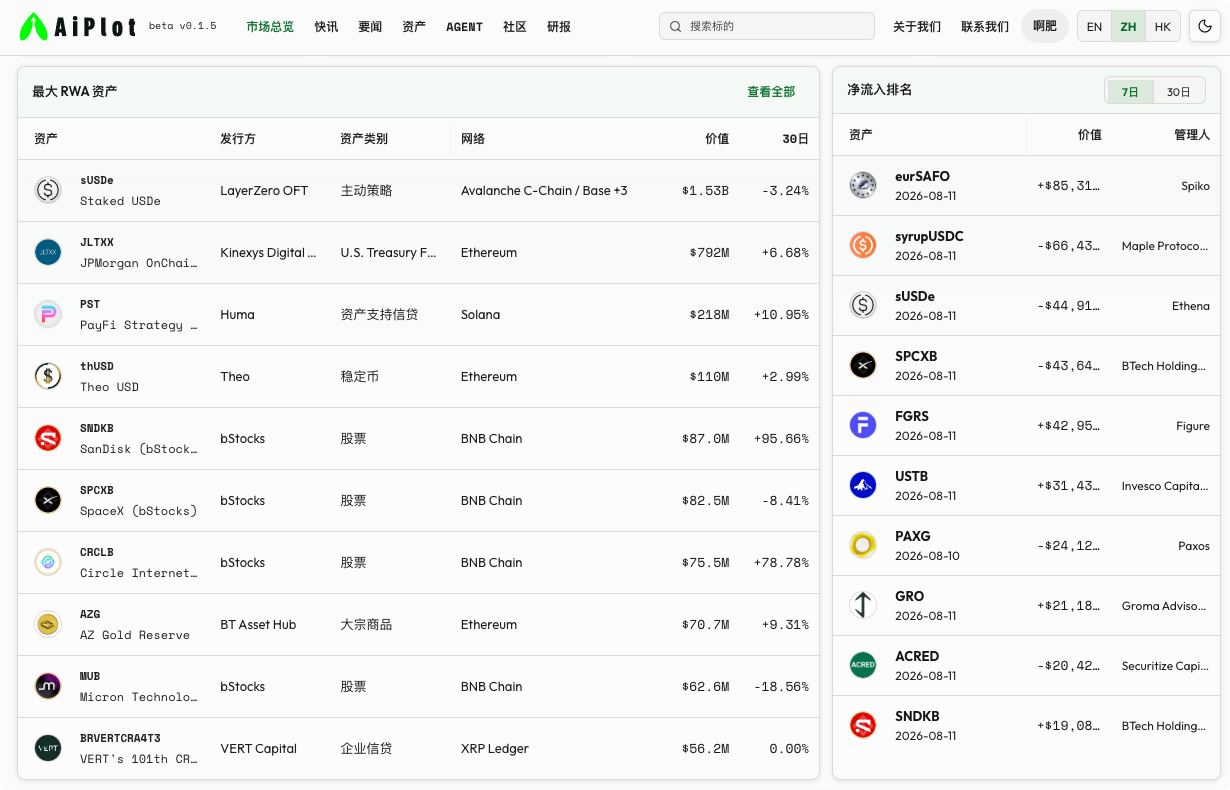The width and height of the screenshot is (1230, 790).
Task: Click the FGRS Figure icon
Action: (863, 425)
